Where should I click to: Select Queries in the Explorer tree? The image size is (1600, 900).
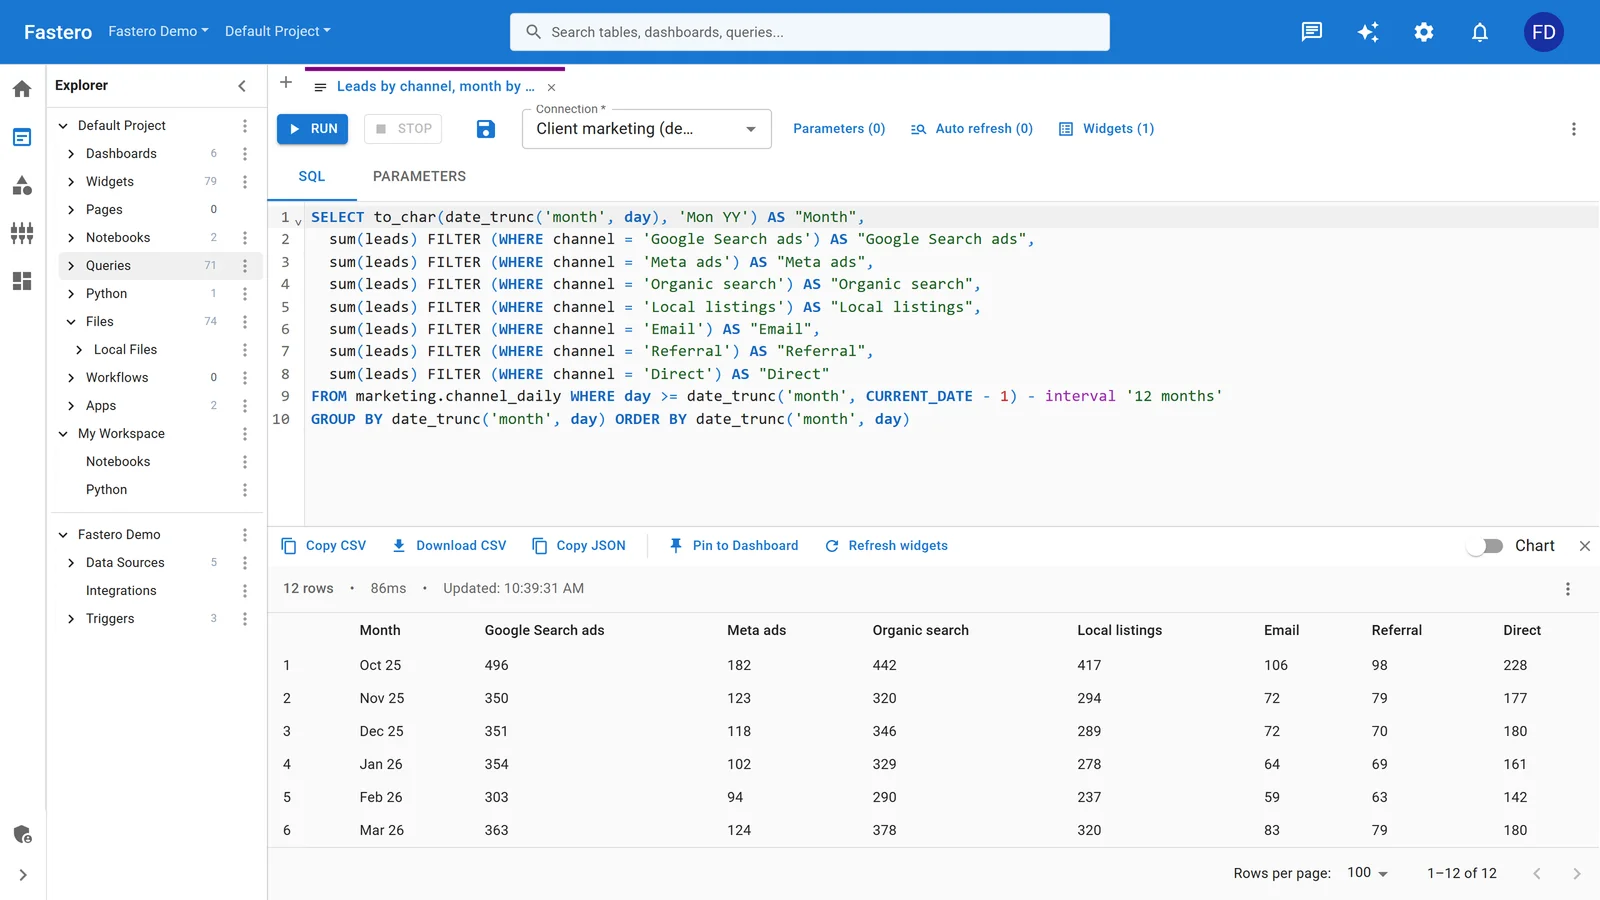108,266
